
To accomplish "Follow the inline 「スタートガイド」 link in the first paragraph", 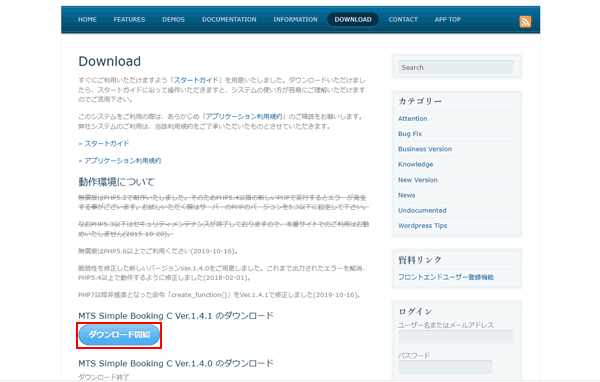I will point(196,80).
